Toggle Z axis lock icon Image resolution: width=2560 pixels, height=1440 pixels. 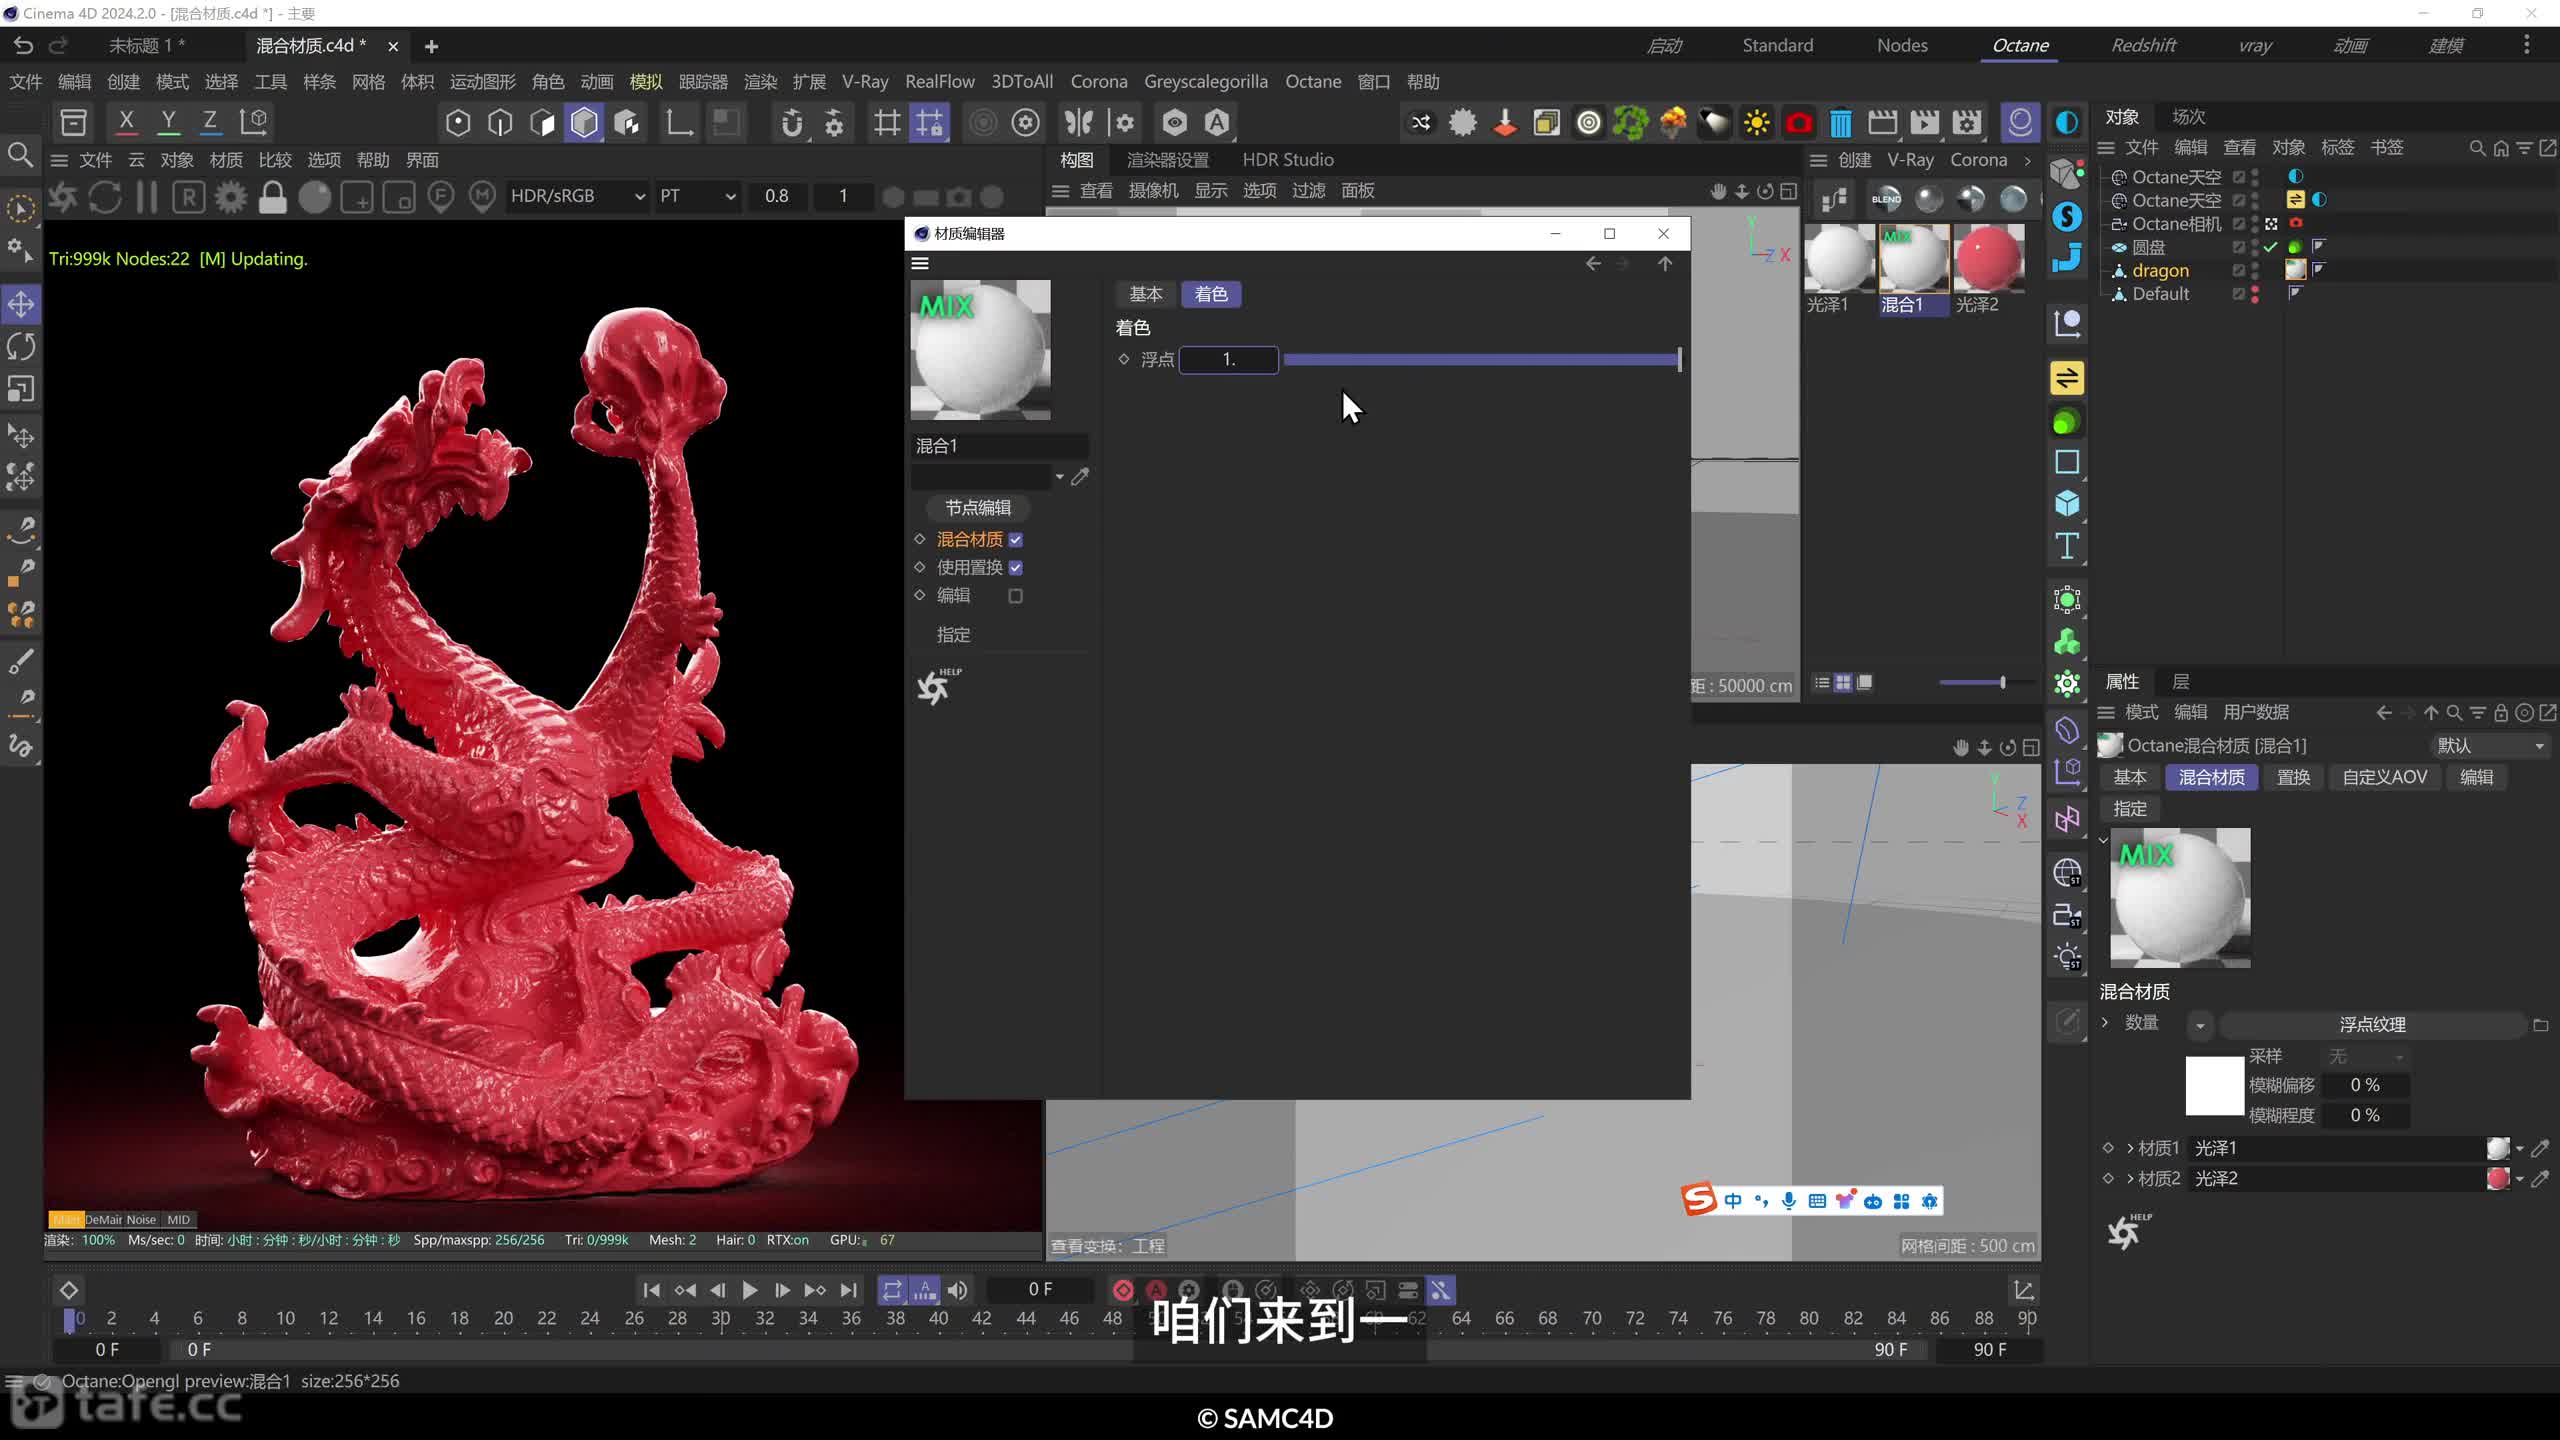(210, 122)
